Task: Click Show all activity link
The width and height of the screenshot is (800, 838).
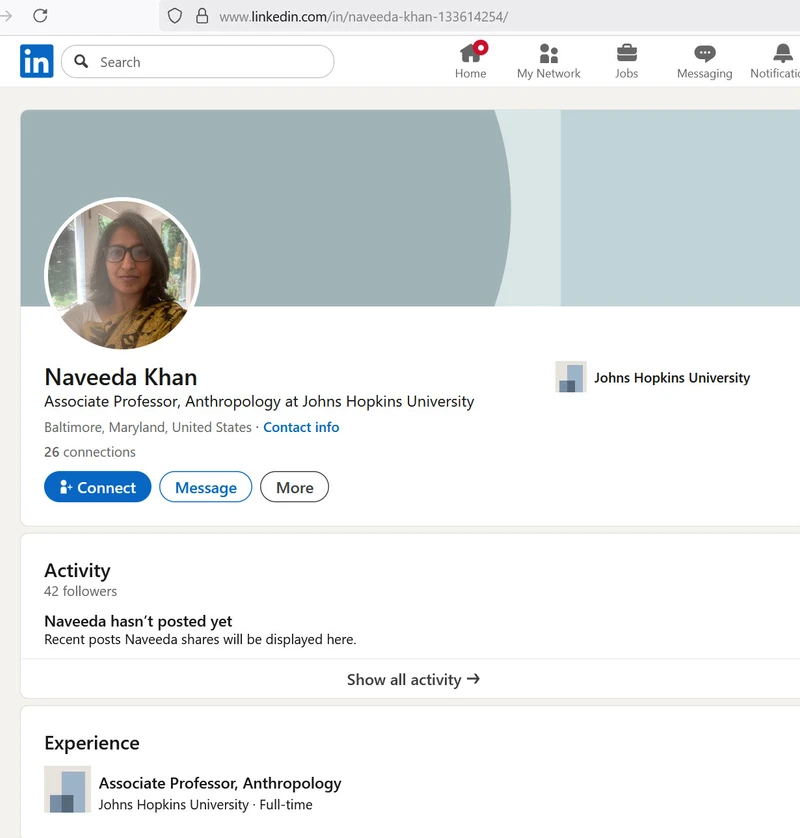Action: (x=413, y=679)
